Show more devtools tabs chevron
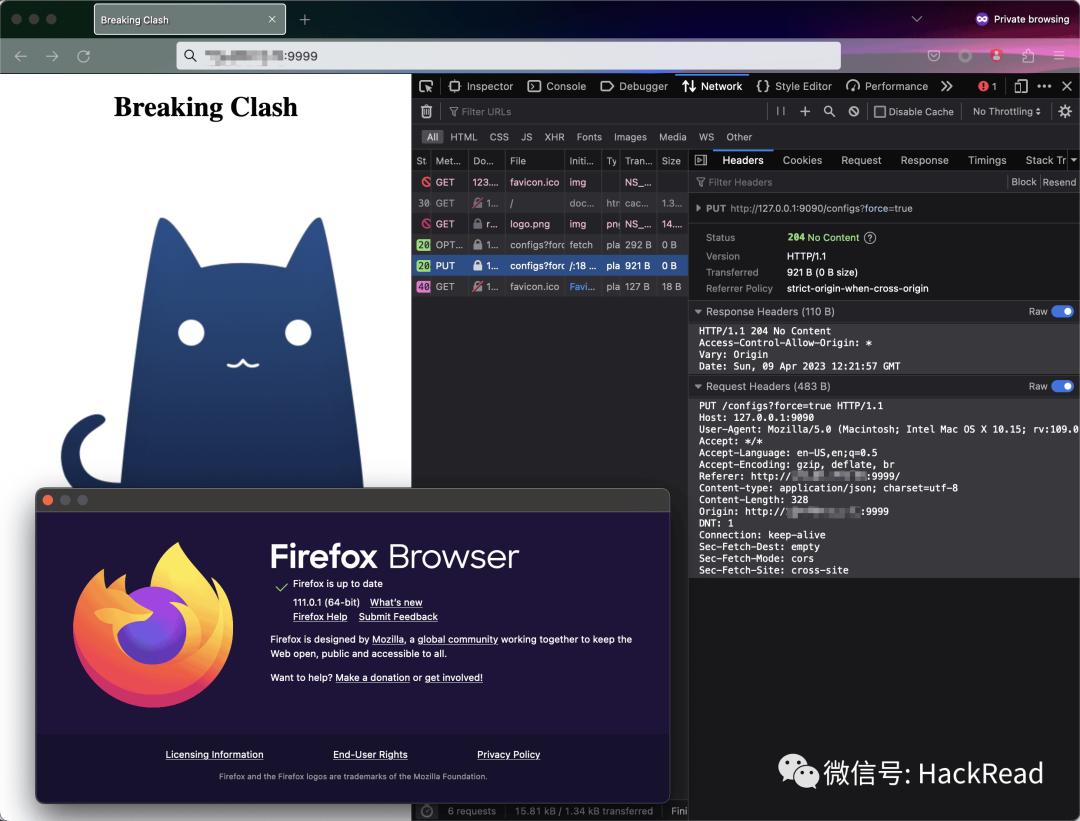This screenshot has height=821, width=1080. pyautogui.click(x=947, y=86)
